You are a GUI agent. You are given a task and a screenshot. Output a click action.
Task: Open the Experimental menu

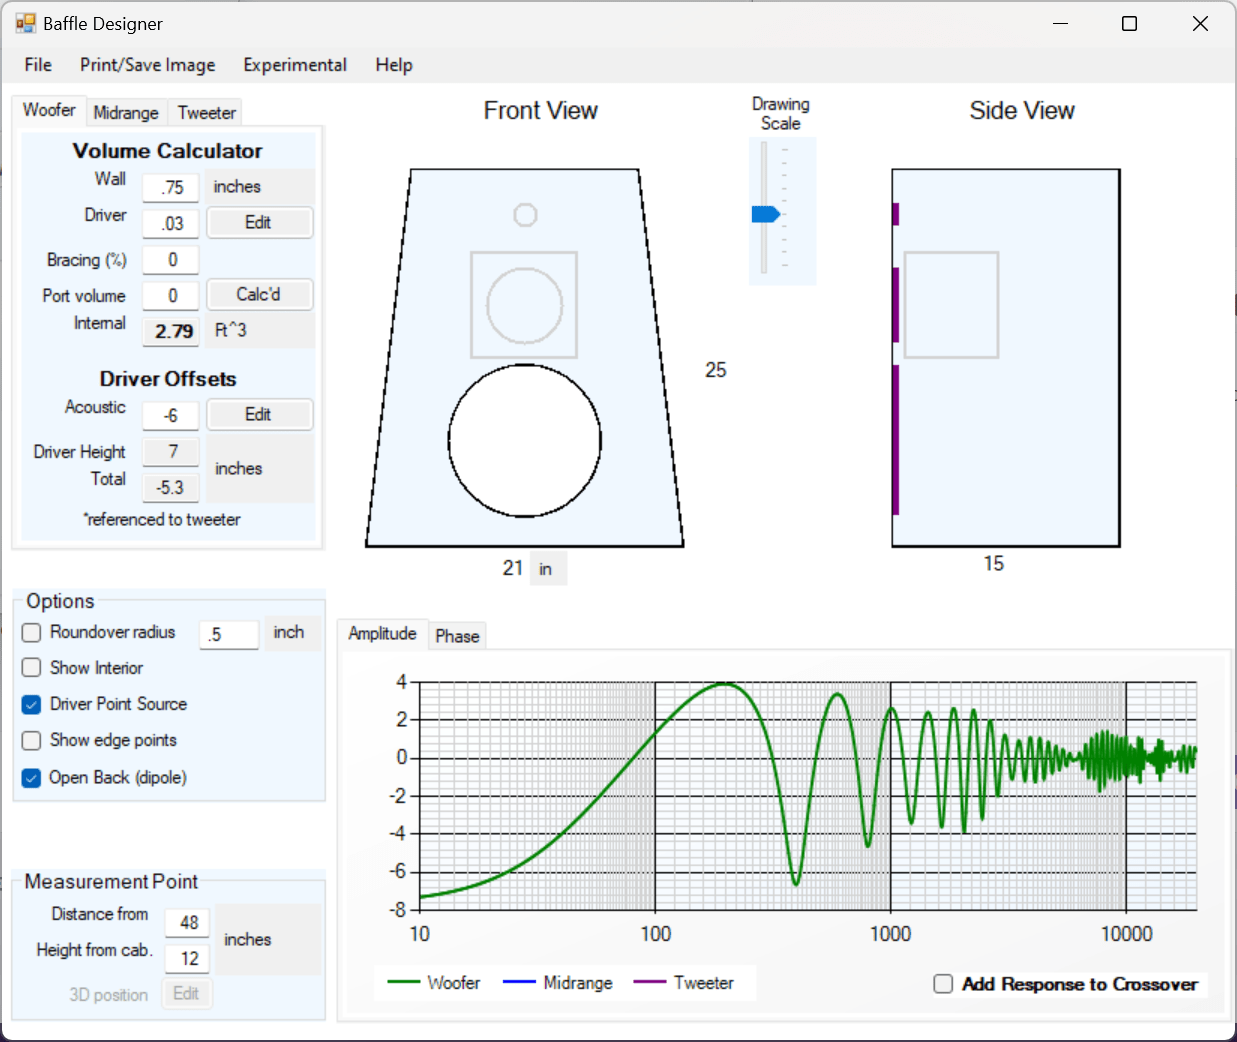click(295, 65)
